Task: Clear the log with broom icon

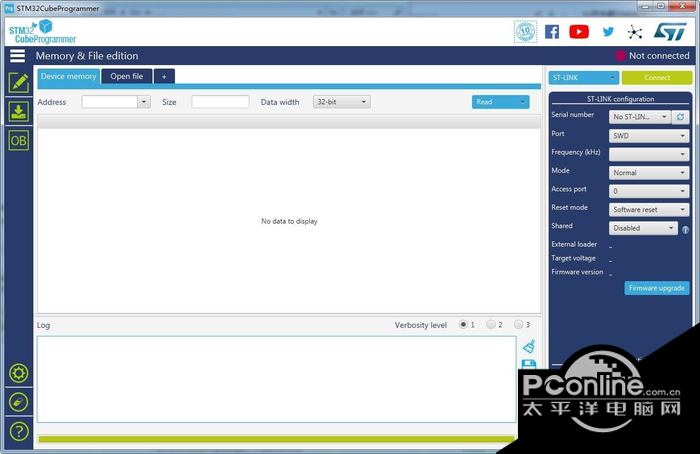Action: (529, 346)
